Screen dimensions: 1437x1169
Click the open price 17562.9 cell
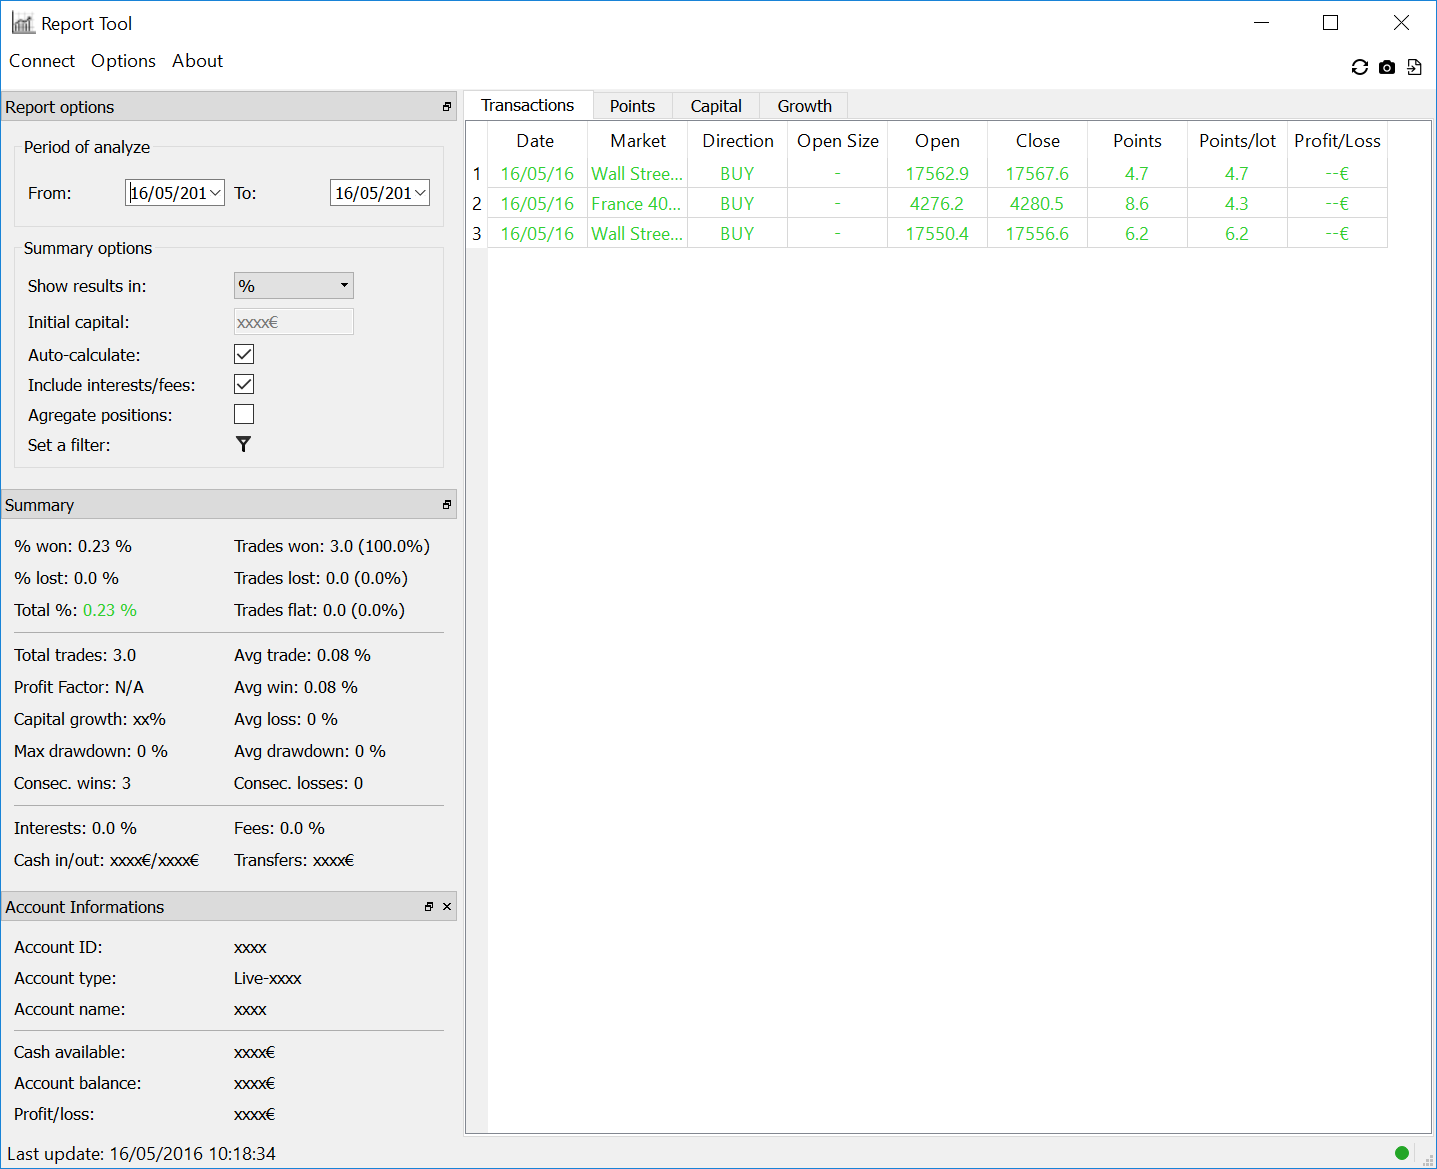click(x=938, y=173)
